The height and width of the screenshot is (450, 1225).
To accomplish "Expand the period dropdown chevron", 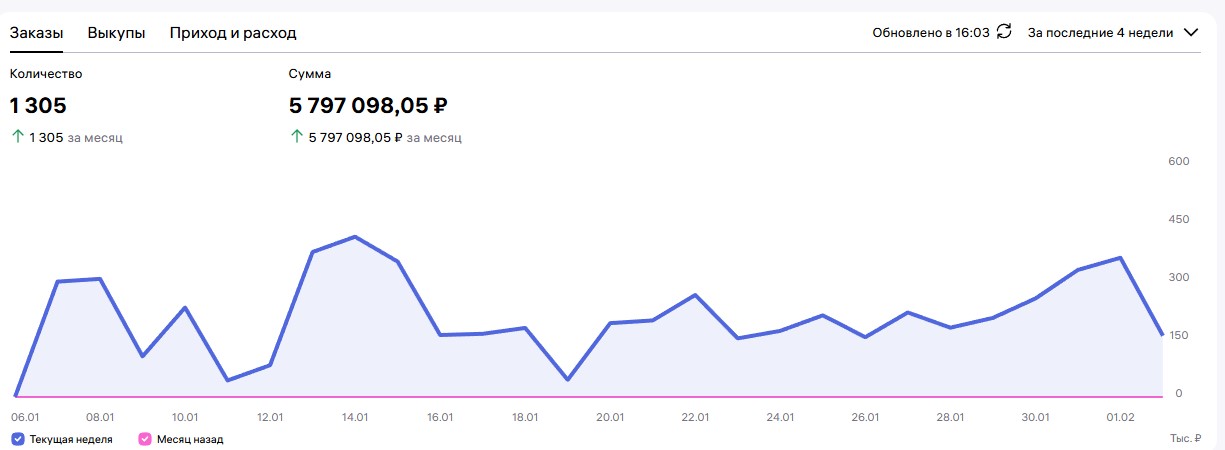I will tap(1190, 32).
